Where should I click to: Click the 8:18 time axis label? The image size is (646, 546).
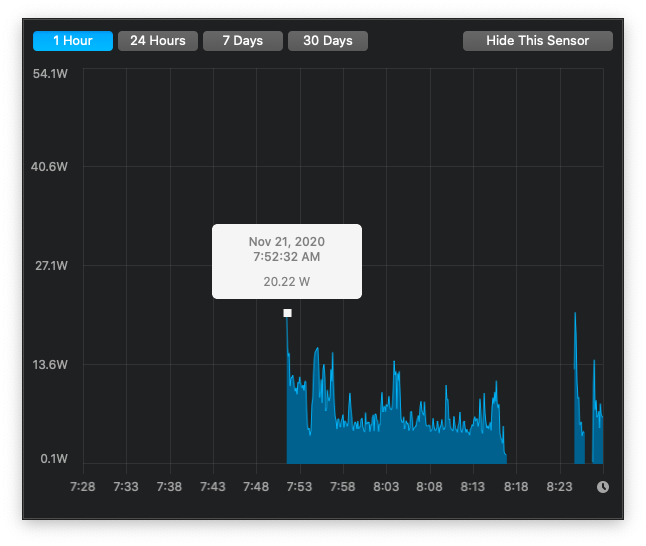[x=516, y=487]
